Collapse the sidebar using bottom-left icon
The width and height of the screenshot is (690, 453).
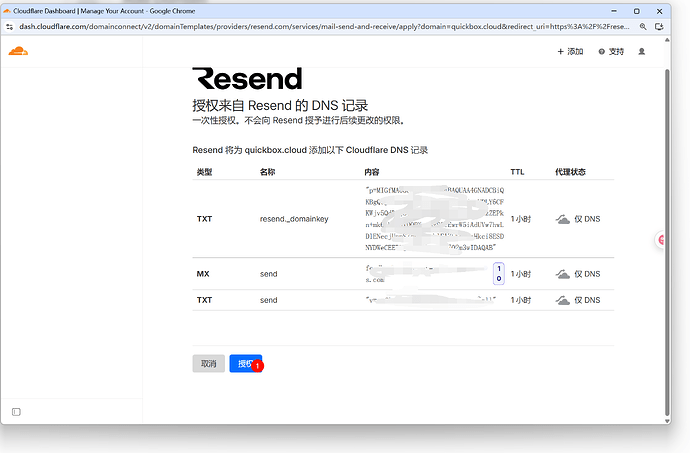tap(16, 412)
